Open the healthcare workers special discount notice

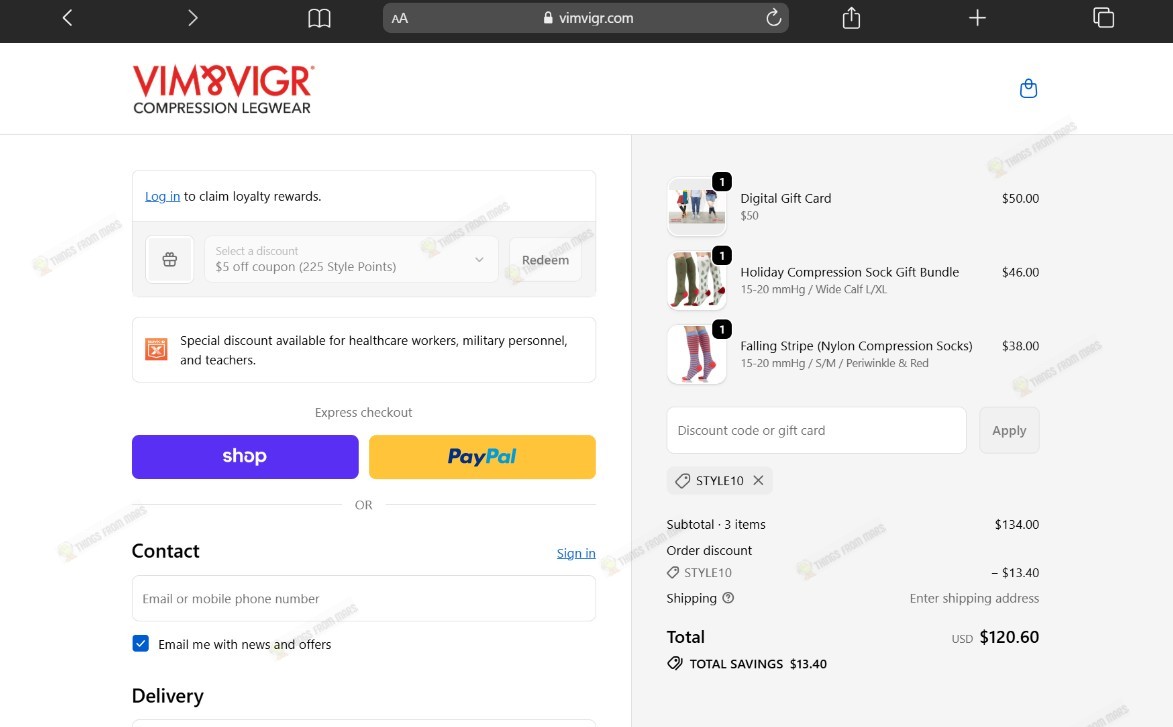[x=364, y=350]
